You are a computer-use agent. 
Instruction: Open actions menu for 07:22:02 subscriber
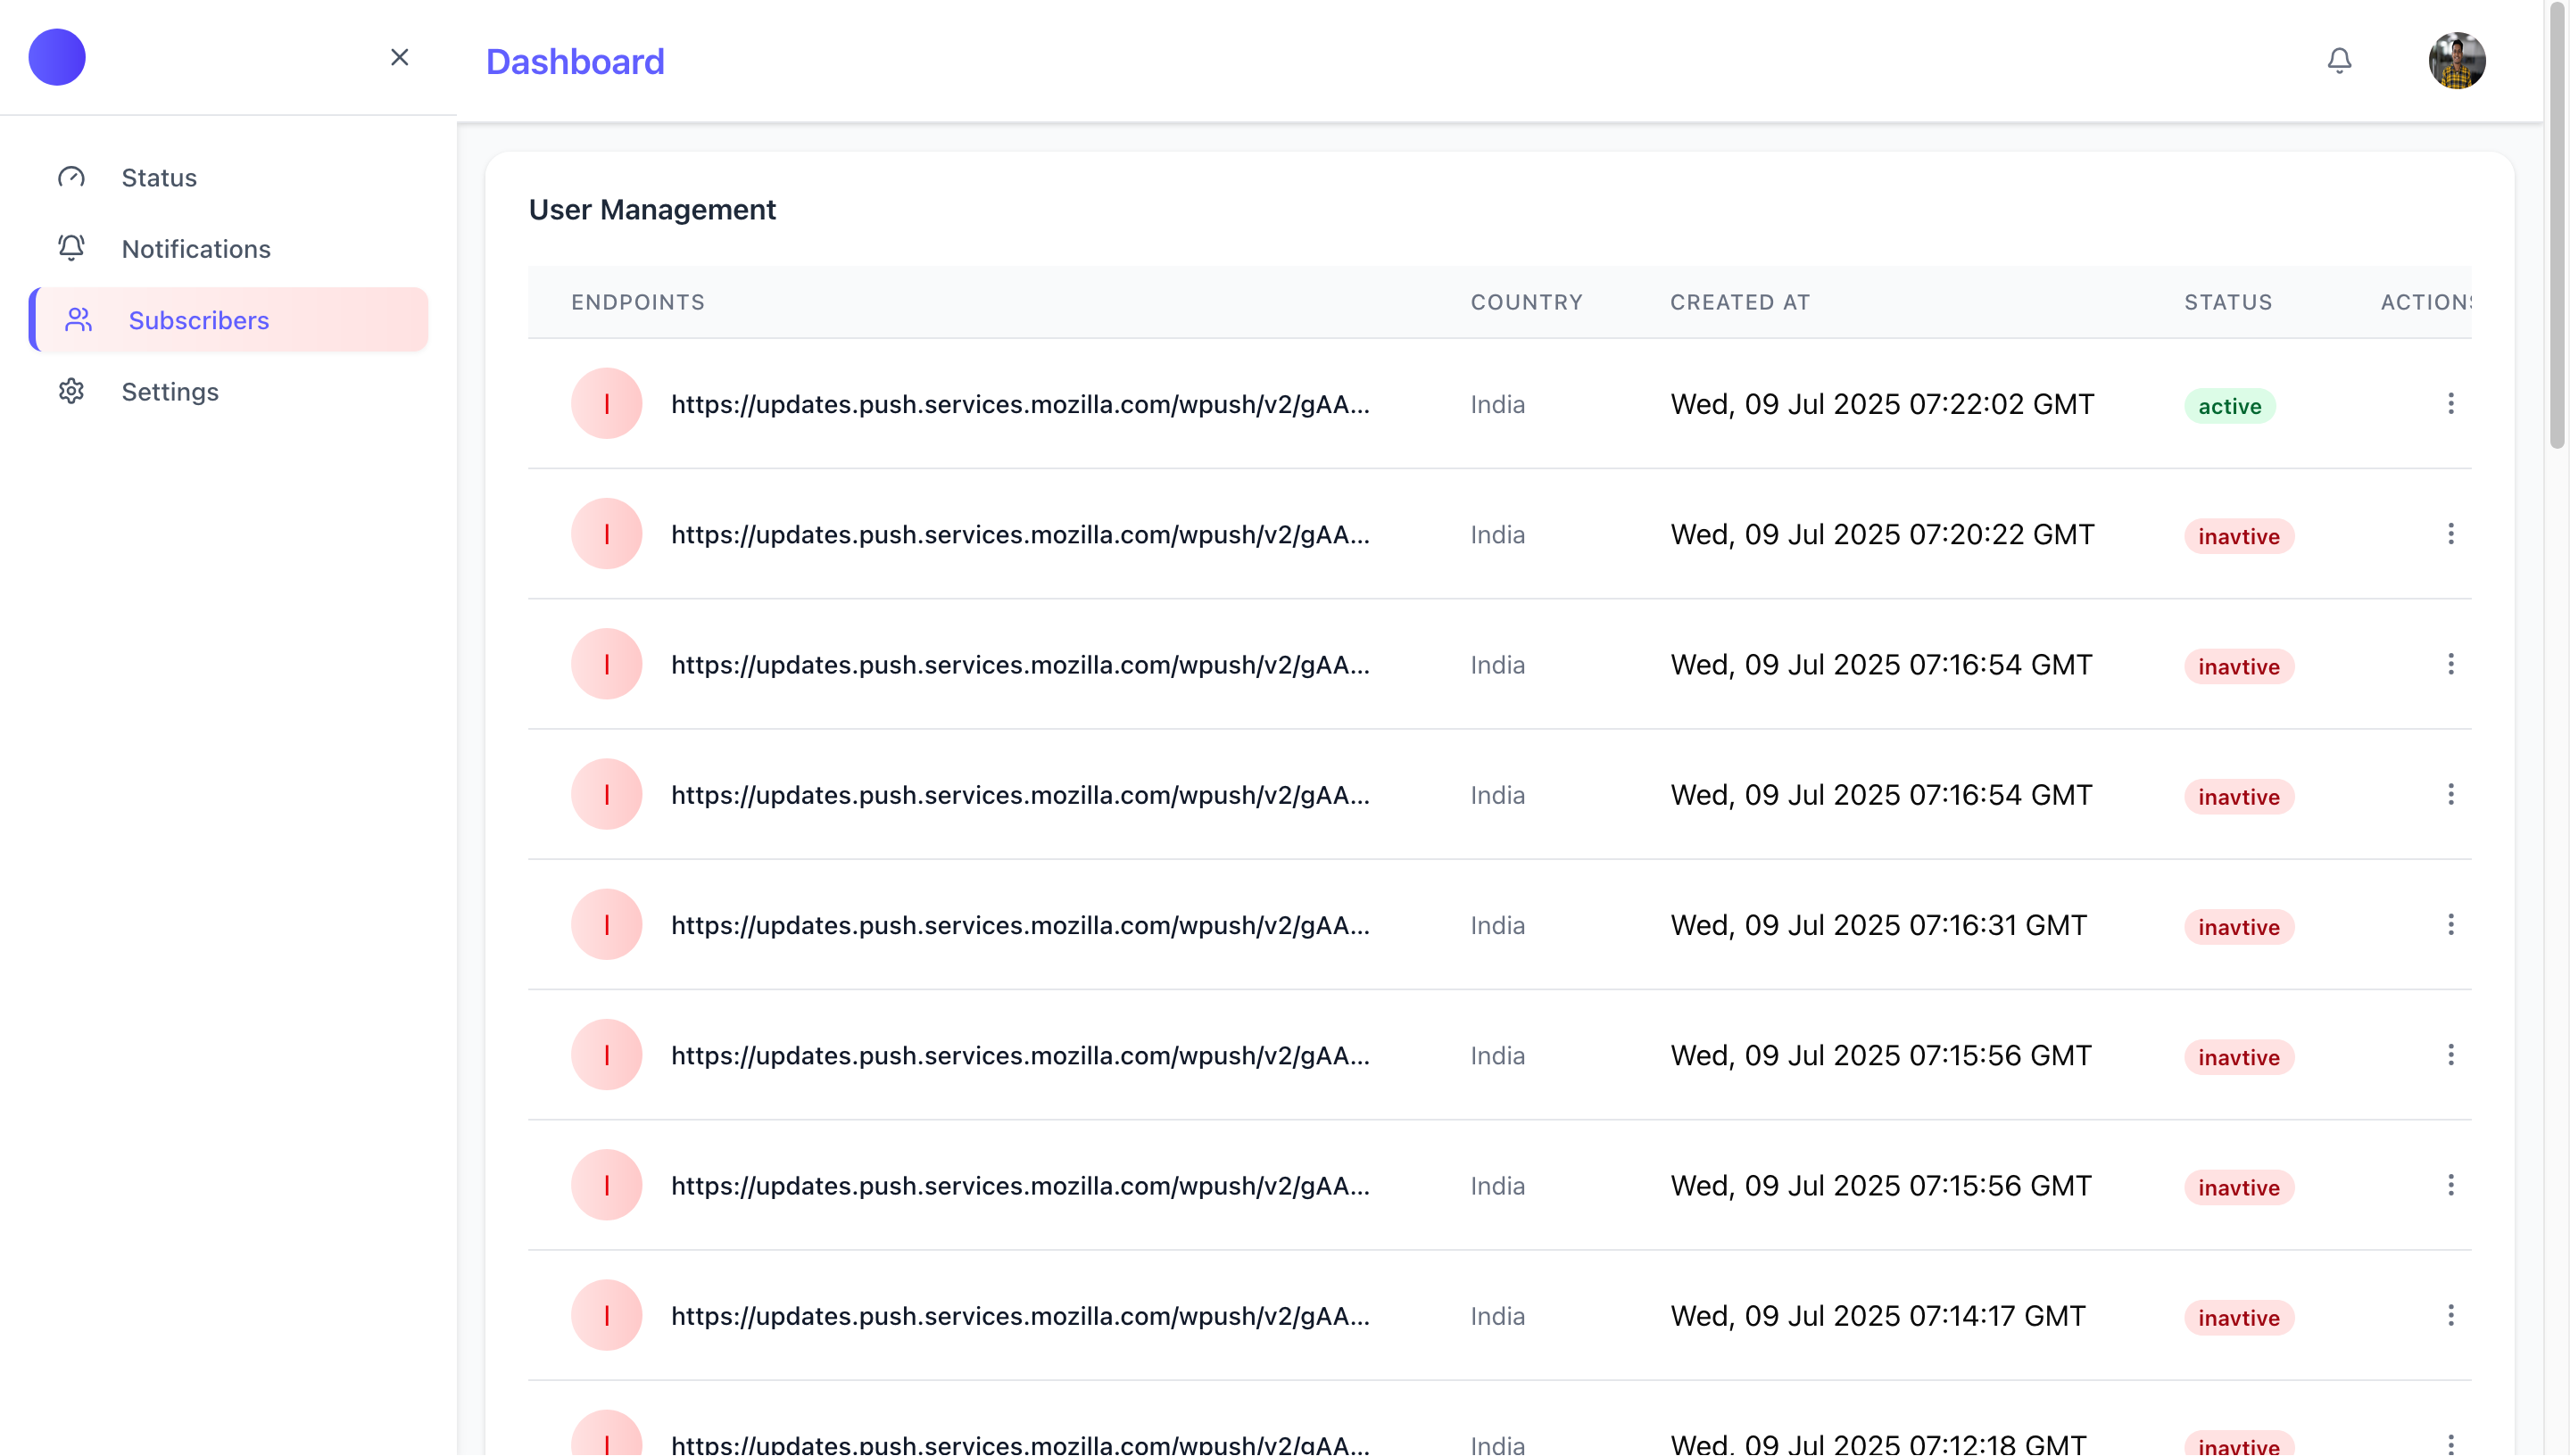click(2451, 404)
